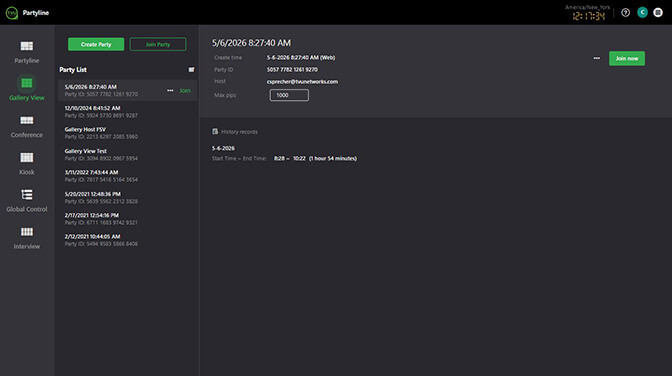Click the host email csprecher@tvunetworks.com
Viewport: 672px width, 376px height.
[302, 81]
